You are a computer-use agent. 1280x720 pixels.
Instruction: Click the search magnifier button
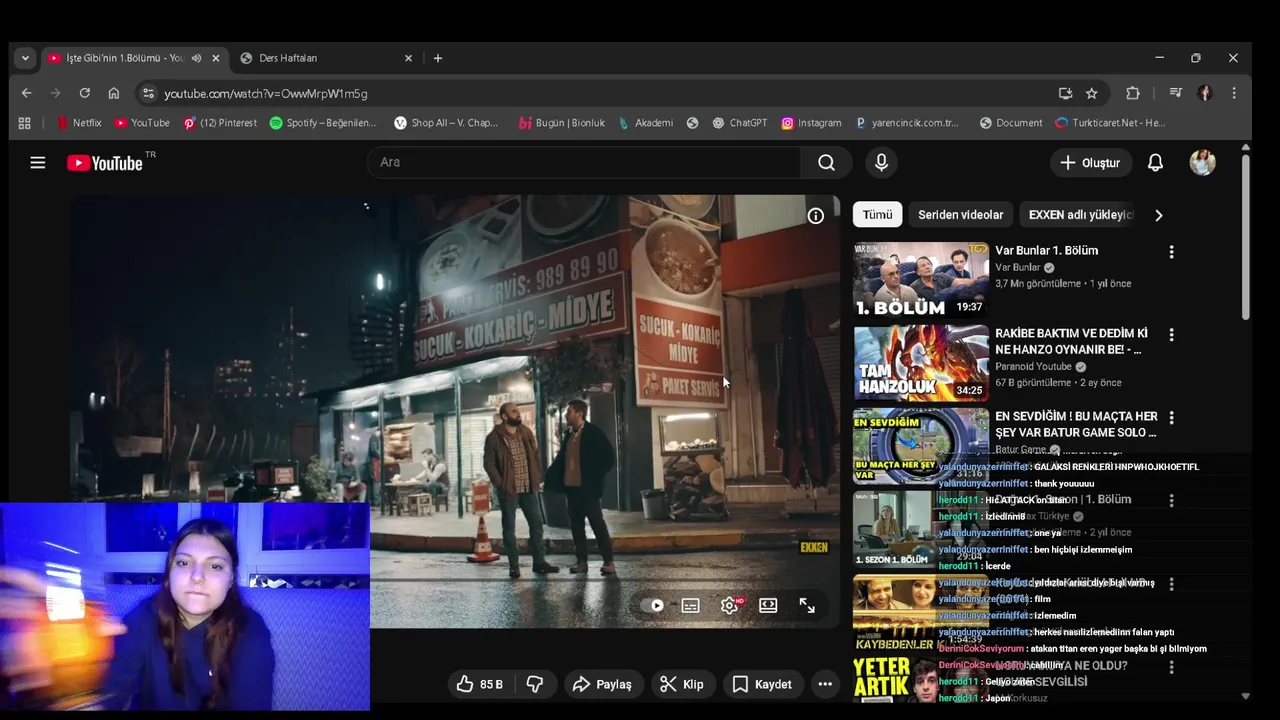point(826,163)
